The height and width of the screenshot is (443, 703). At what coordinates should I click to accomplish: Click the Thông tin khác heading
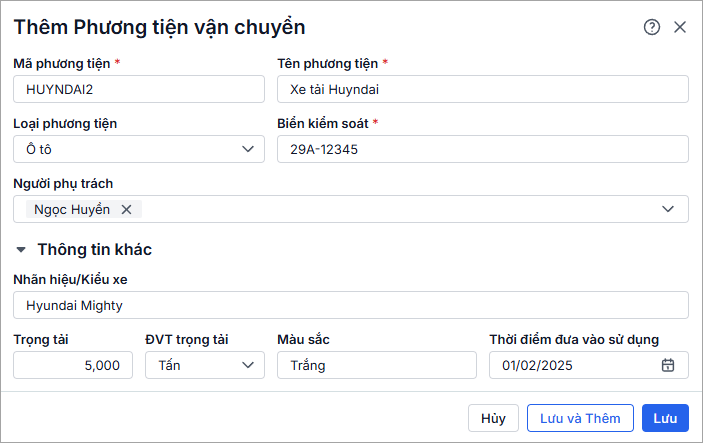(x=94, y=249)
